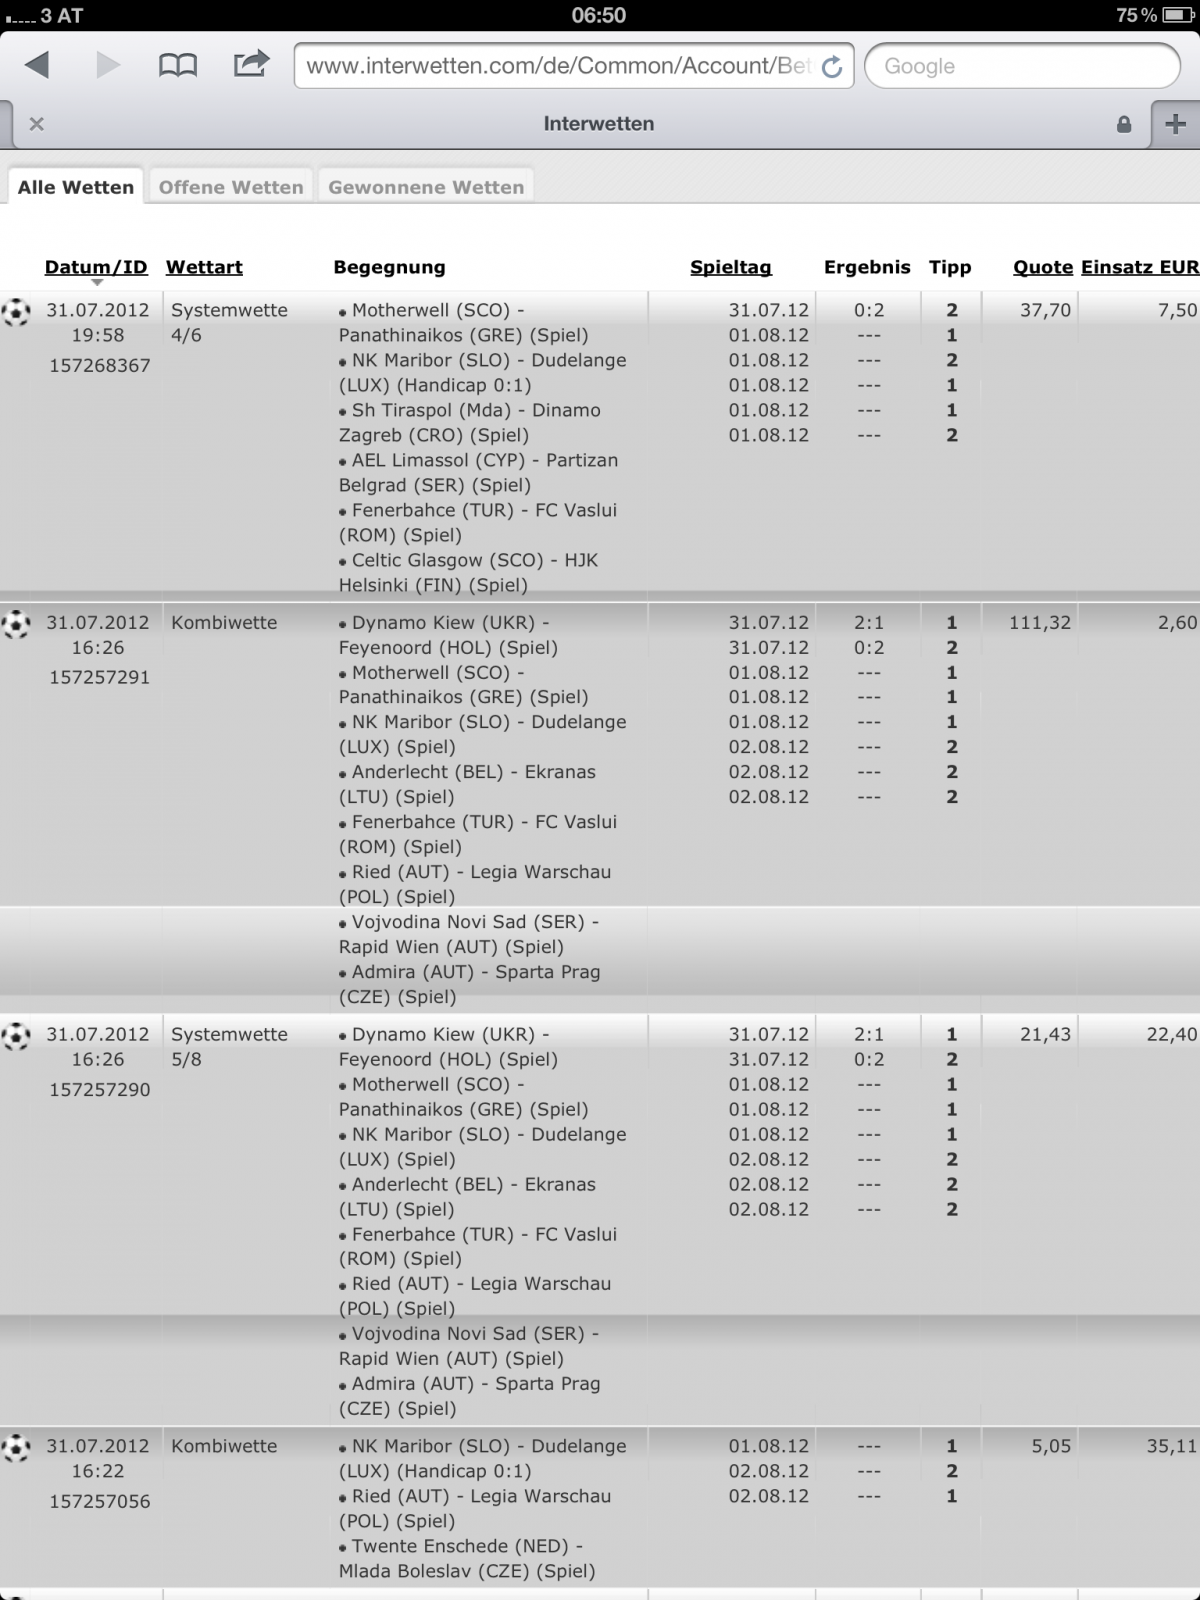The height and width of the screenshot is (1600, 1200).
Task: Click soccer ball icon for bet 157257291
Action: click(x=16, y=624)
